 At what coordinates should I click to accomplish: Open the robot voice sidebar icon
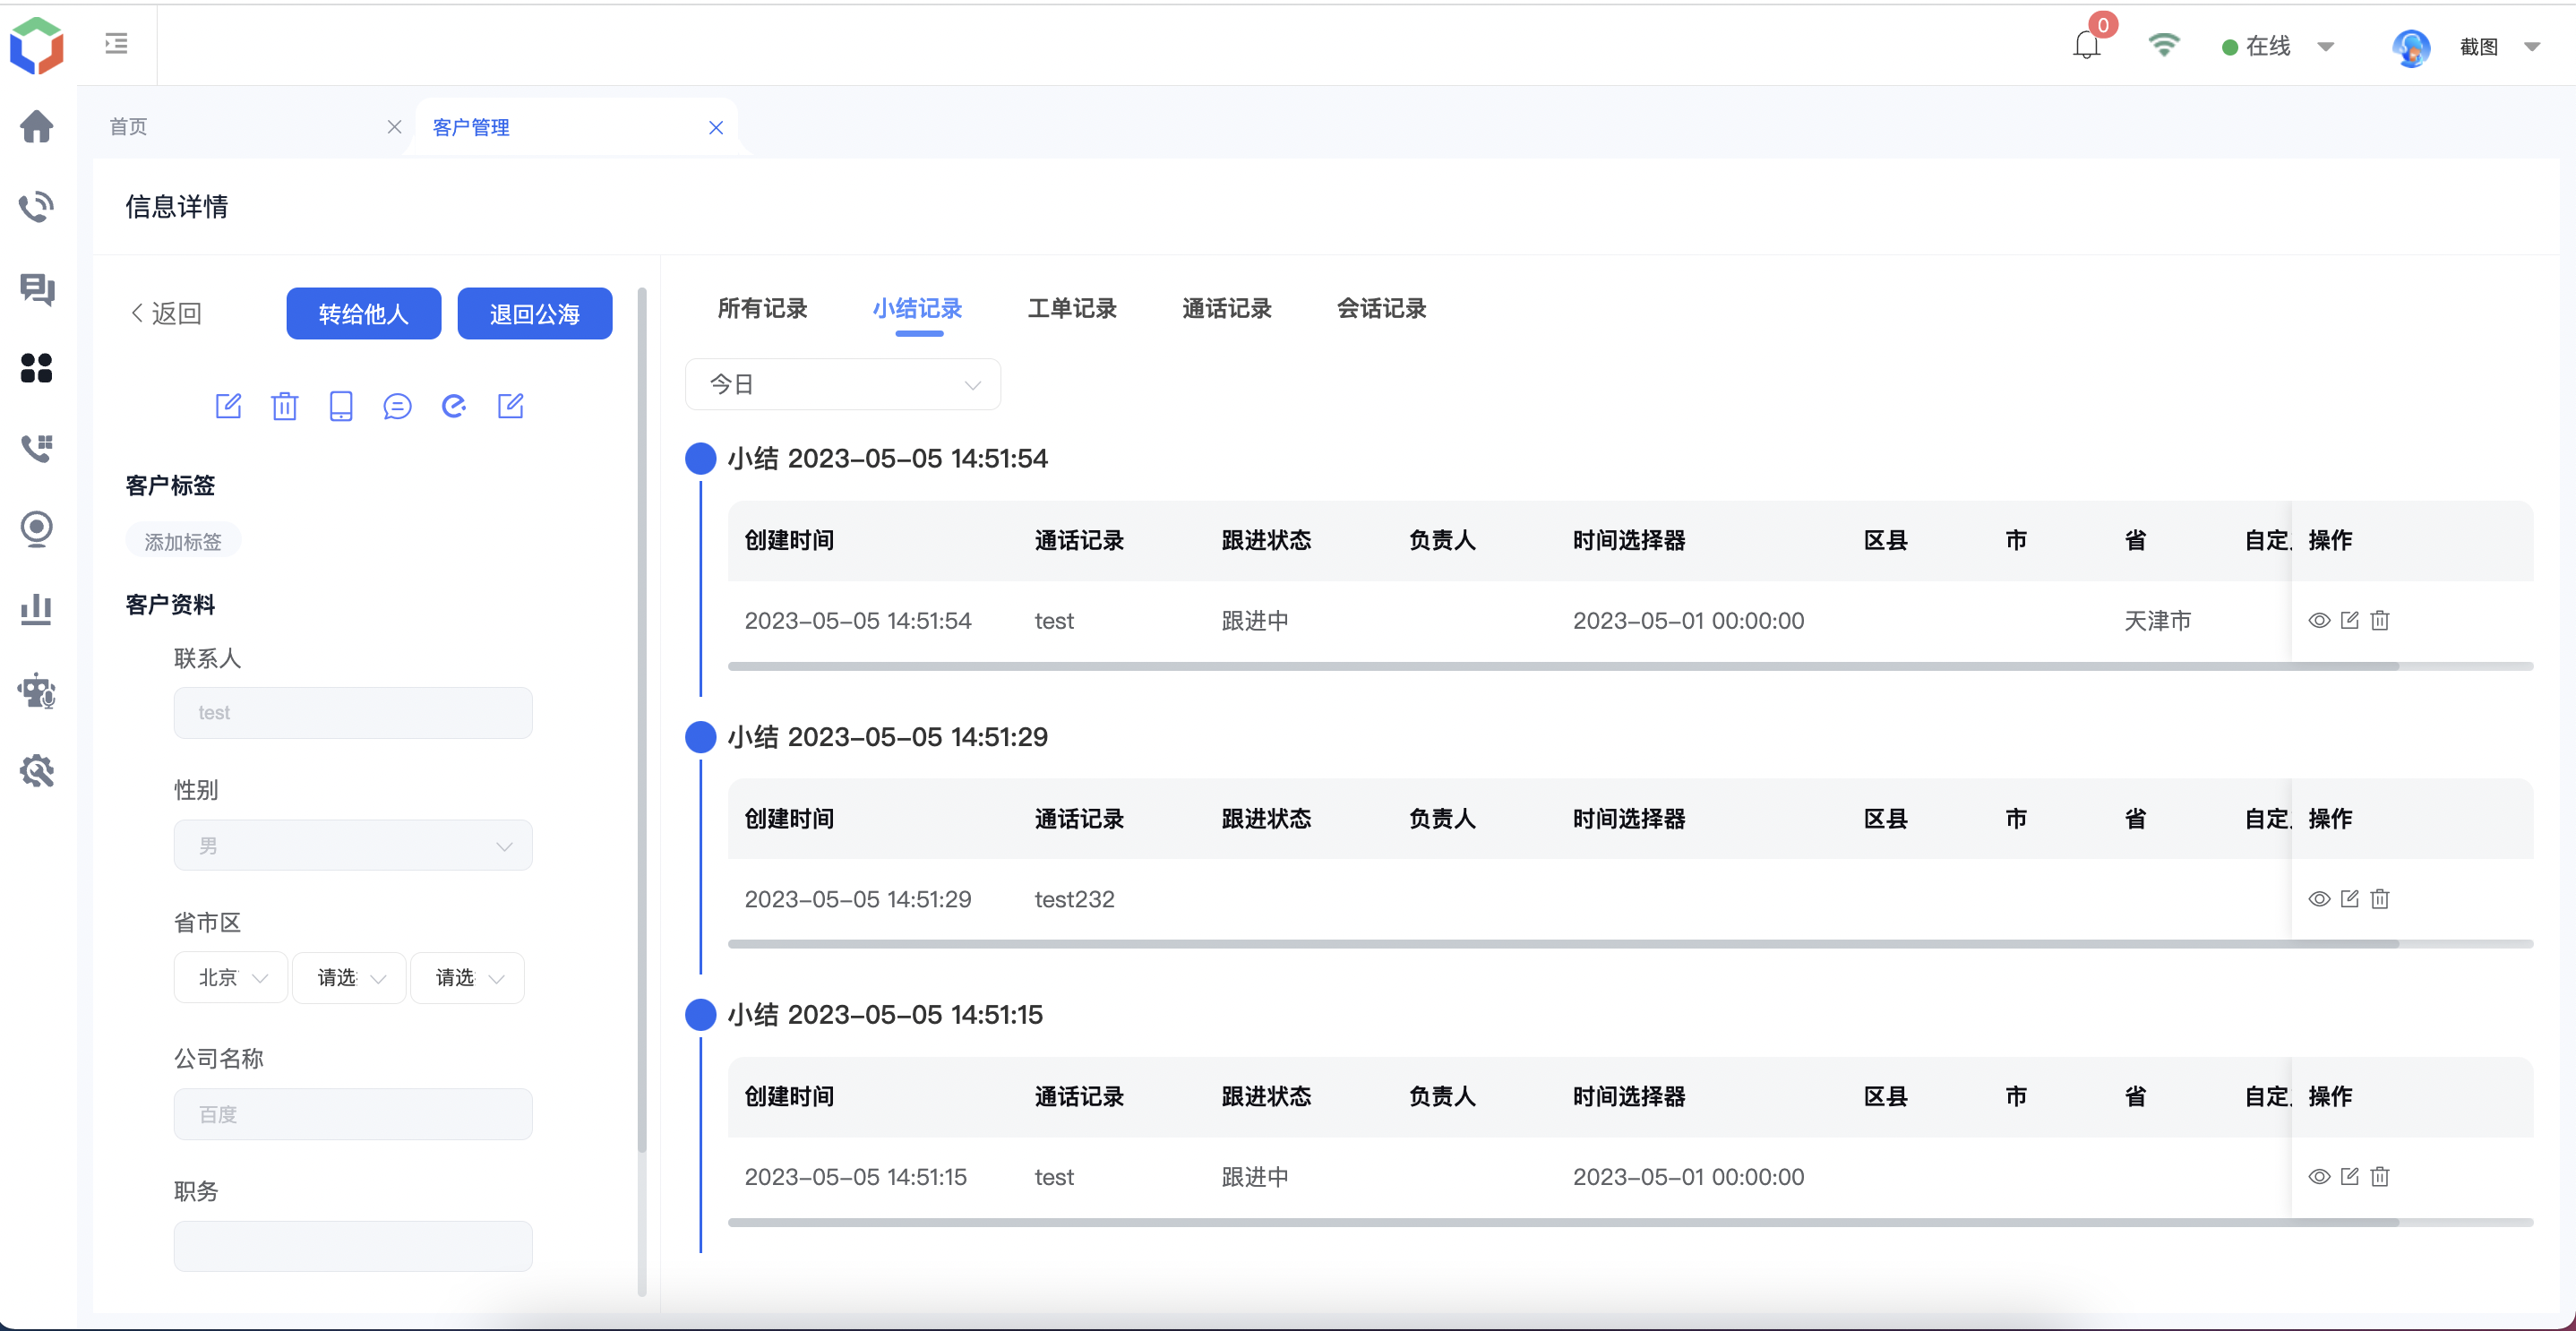tap(37, 690)
